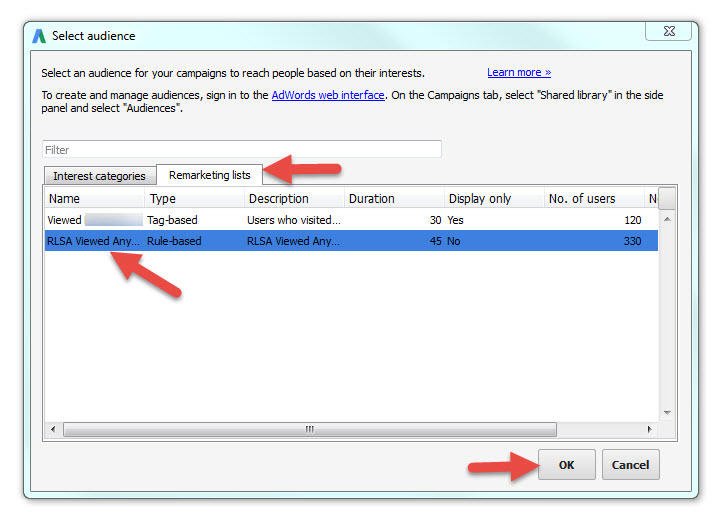The image size is (715, 518).
Task: Sort by the Description column header
Action: [295, 199]
